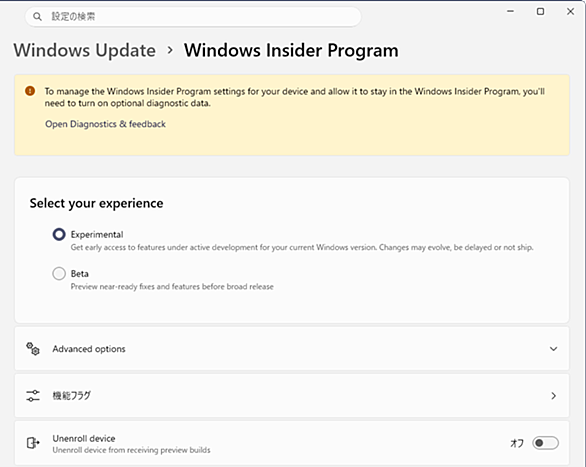The height and width of the screenshot is (467, 586).
Task: Select the Beta radio button
Action: pos(59,273)
